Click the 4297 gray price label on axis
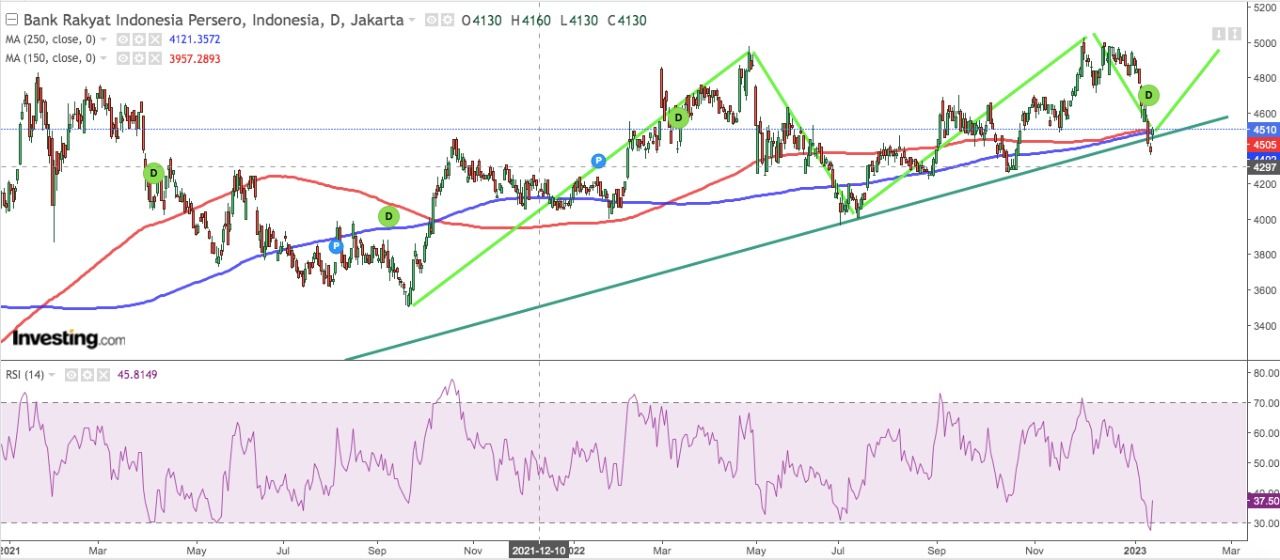Image resolution: width=1280 pixels, height=560 pixels. pyautogui.click(x=1265, y=167)
